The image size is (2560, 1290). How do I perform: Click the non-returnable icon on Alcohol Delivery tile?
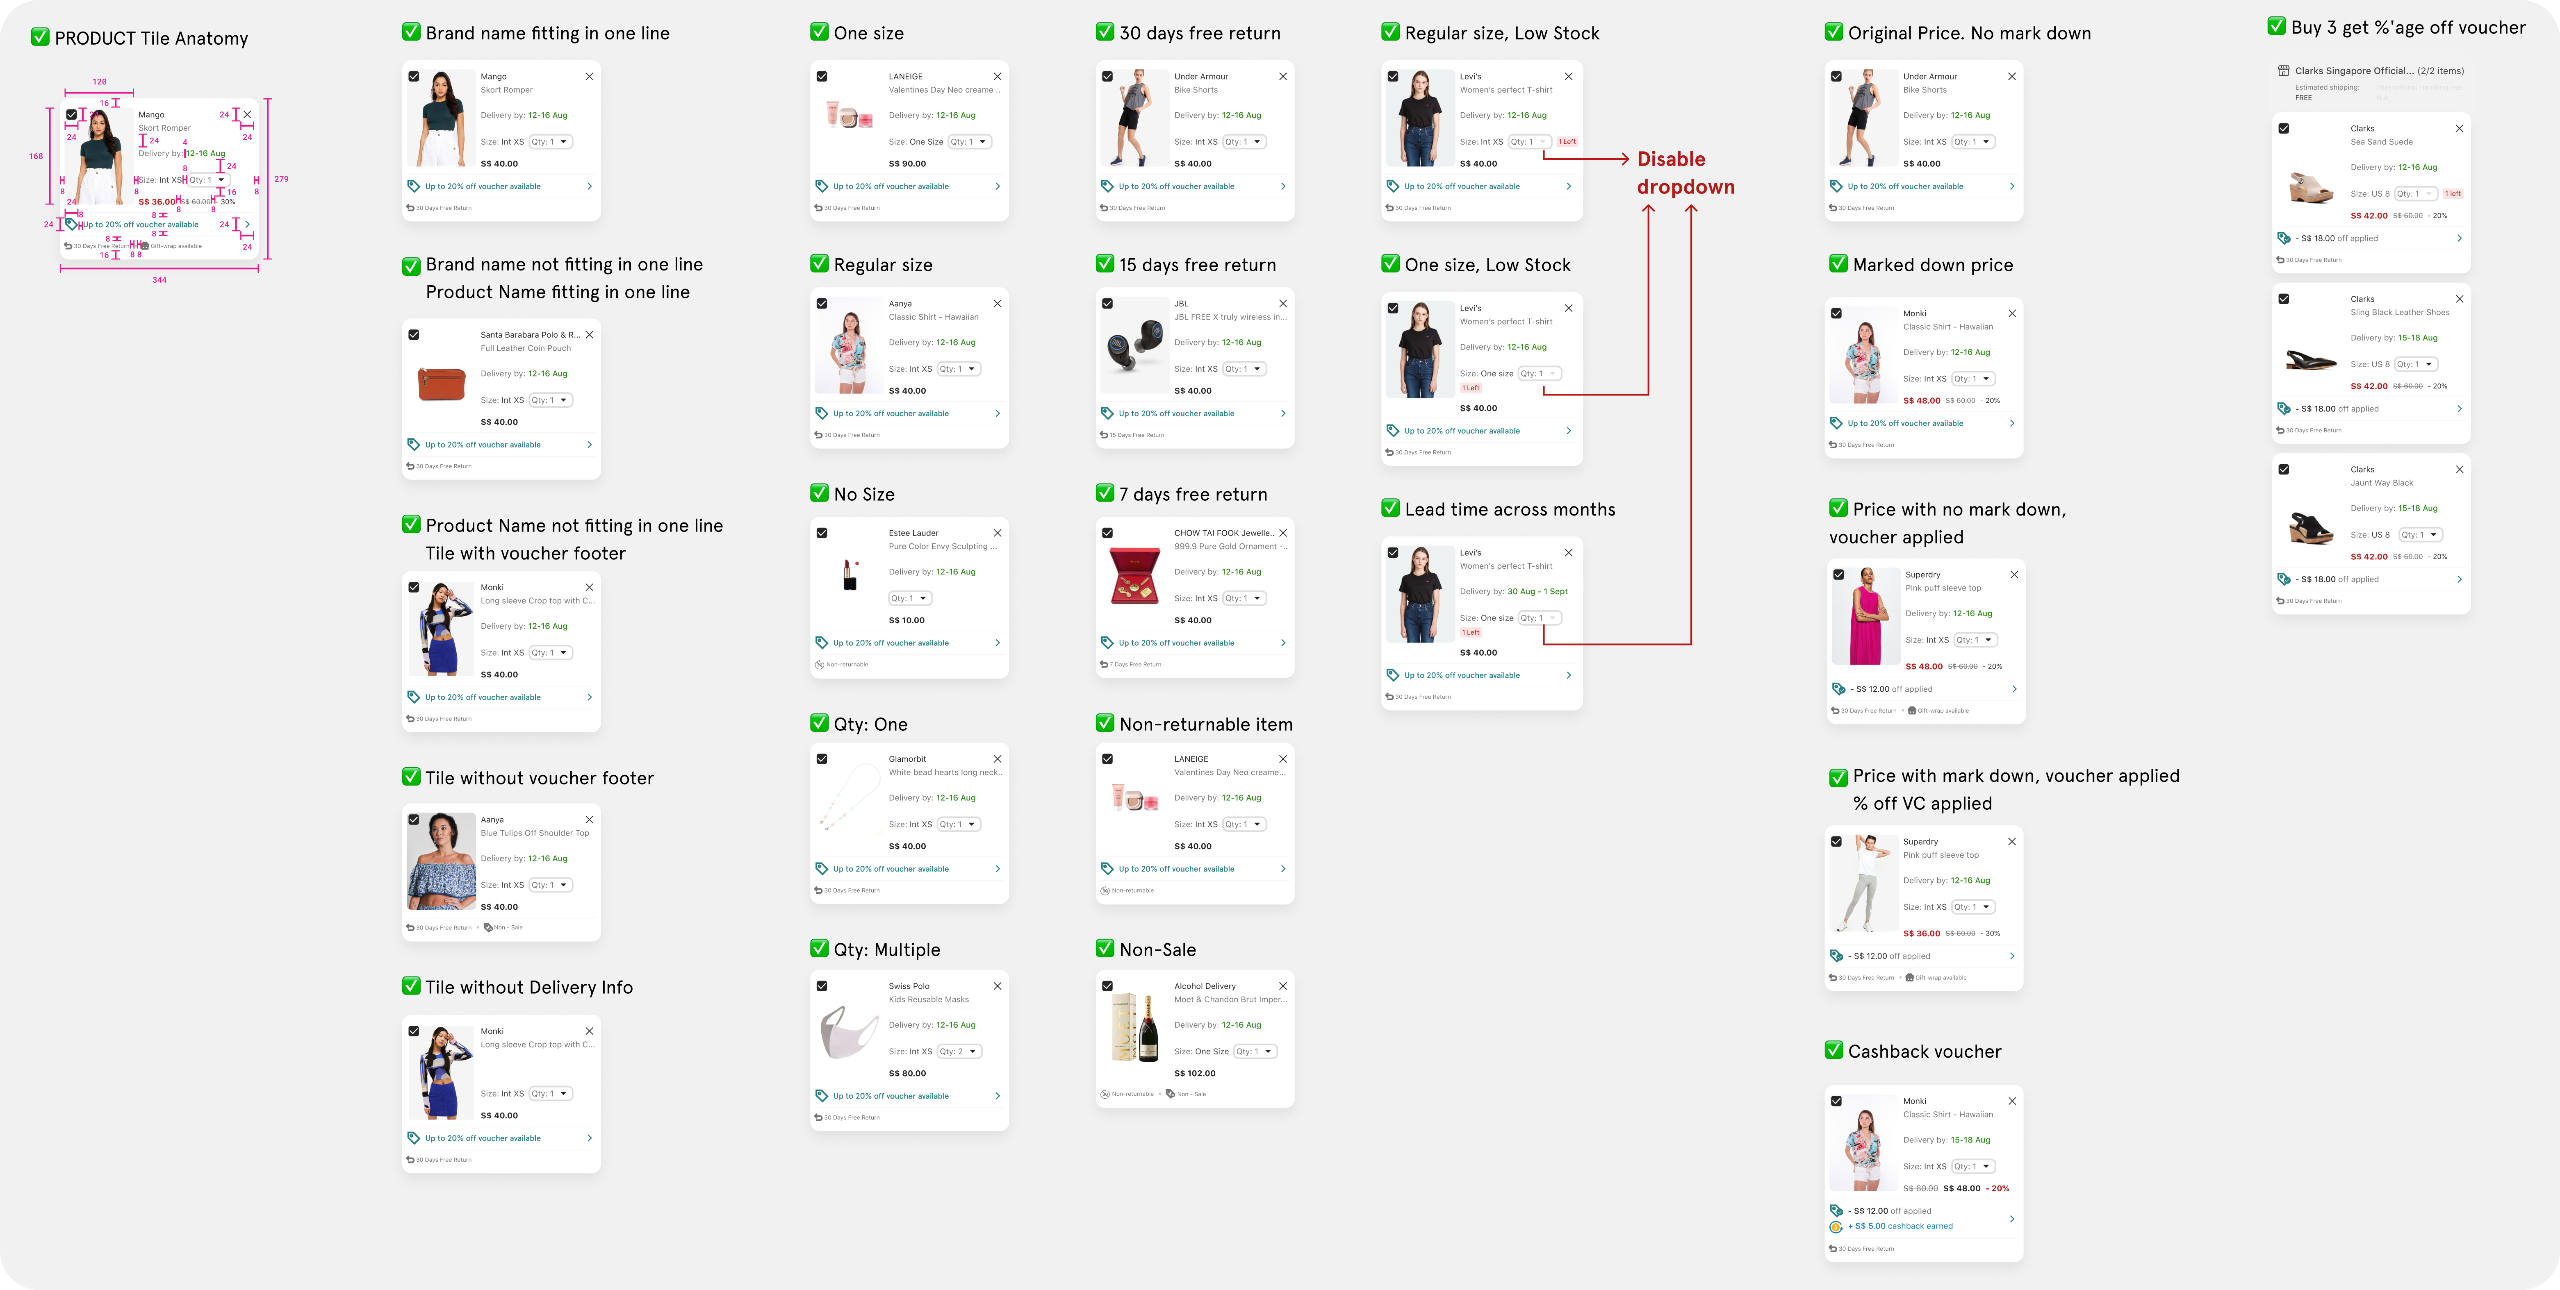[x=1105, y=1094]
